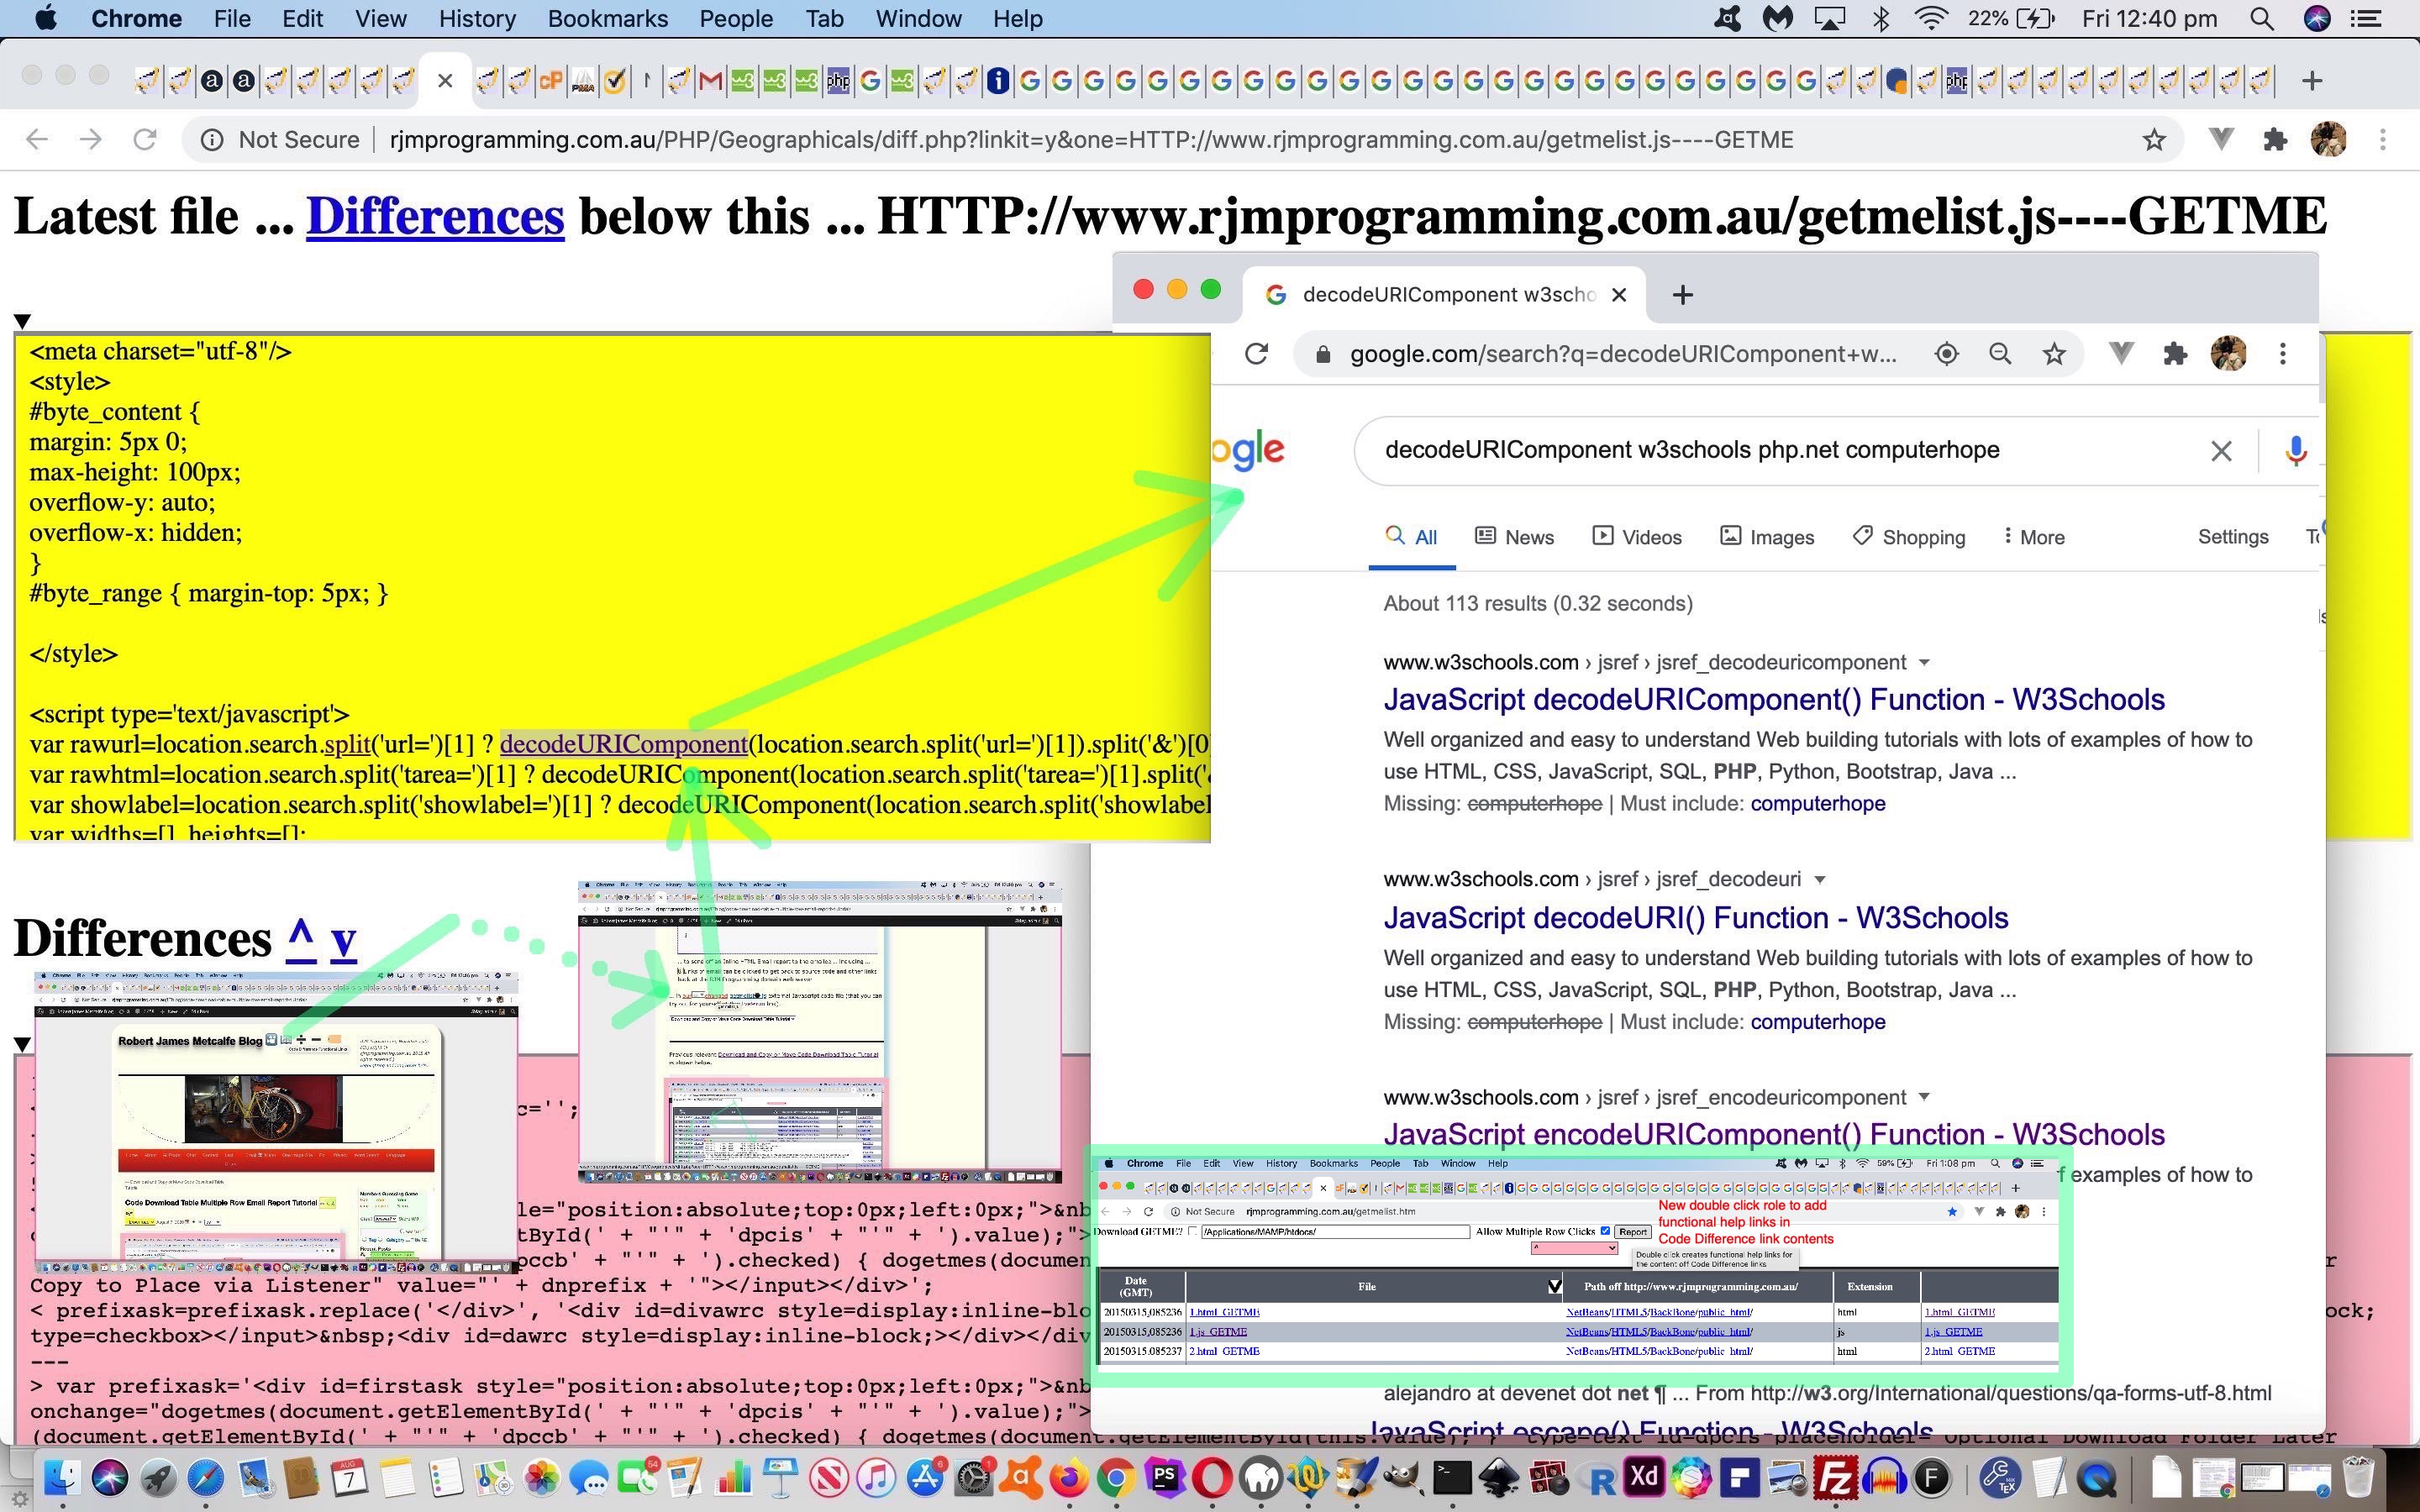This screenshot has width=2420, height=1512.
Task: Switch to Google Videos results tab
Action: (x=1637, y=537)
